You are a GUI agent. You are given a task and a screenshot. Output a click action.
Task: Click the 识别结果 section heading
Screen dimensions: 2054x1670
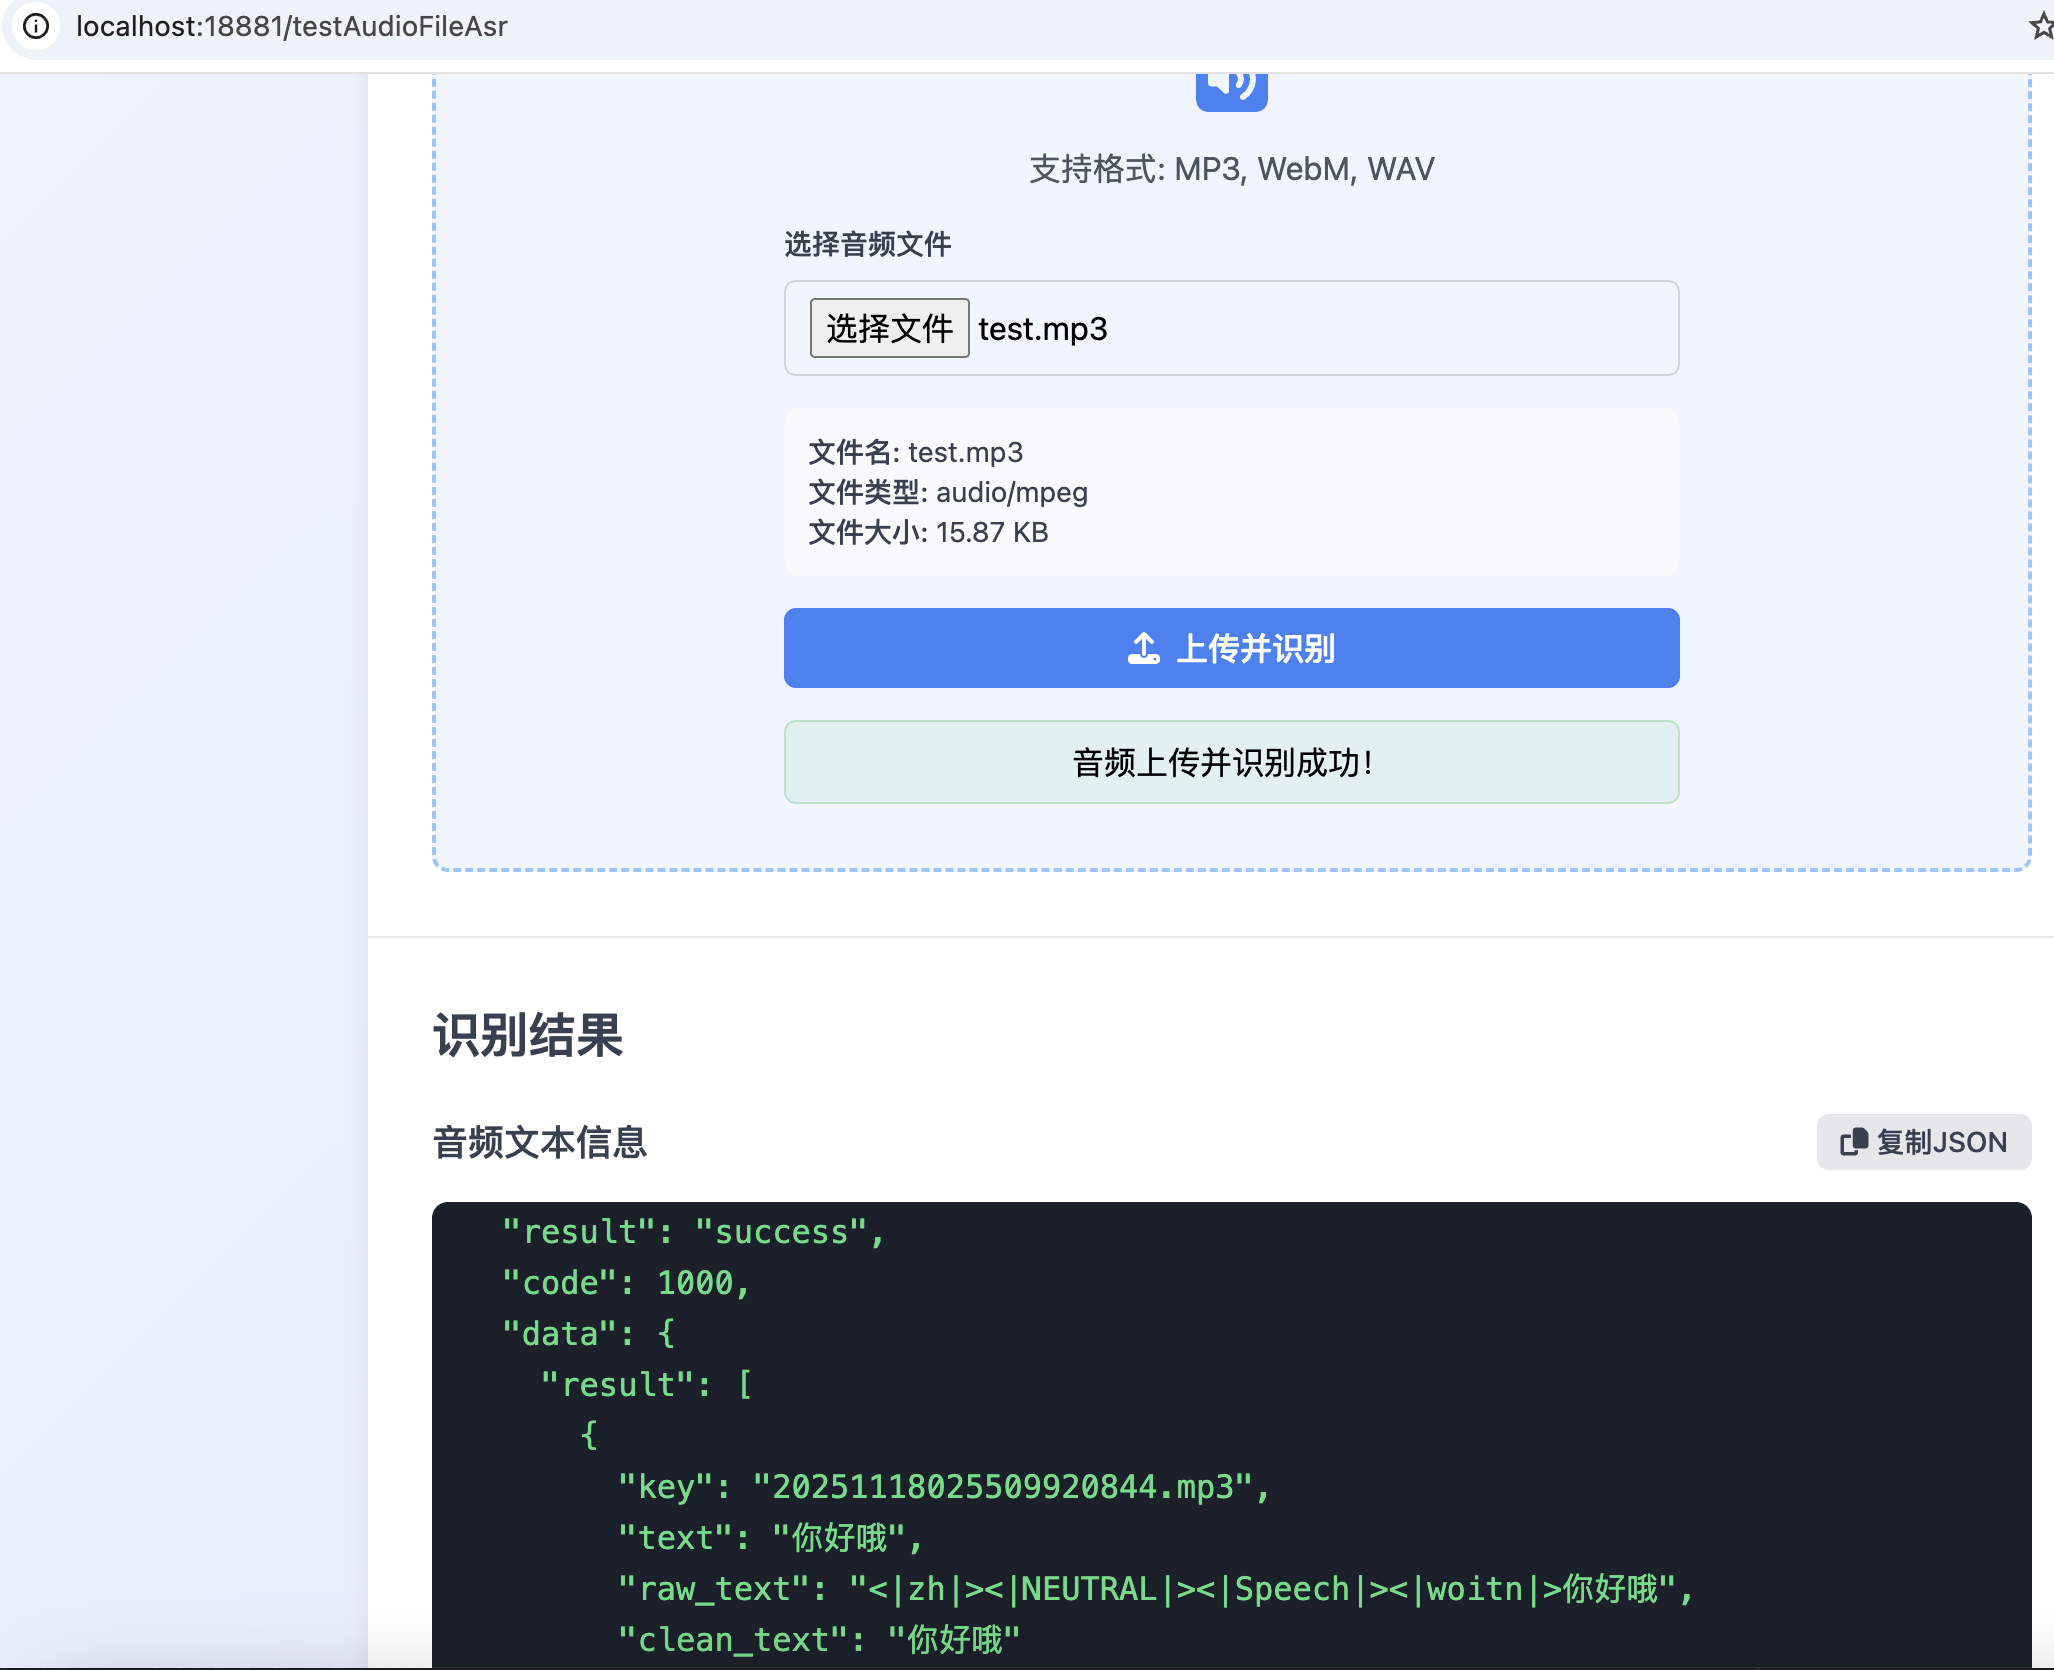click(x=527, y=1037)
